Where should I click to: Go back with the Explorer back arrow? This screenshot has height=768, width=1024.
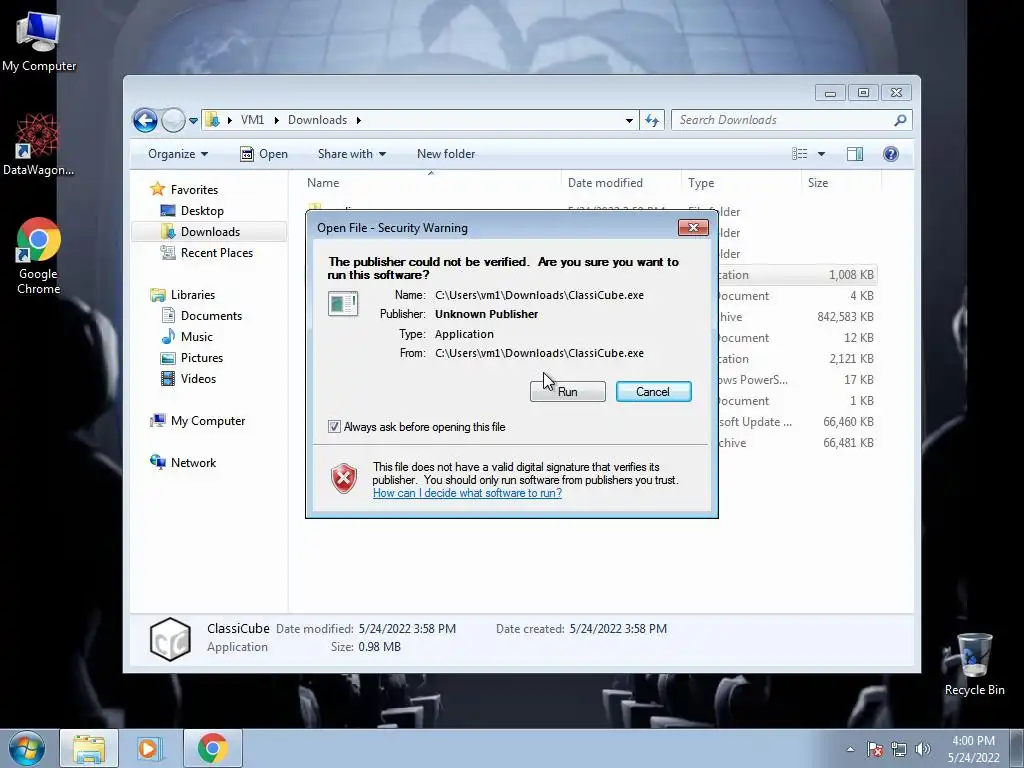click(x=145, y=120)
